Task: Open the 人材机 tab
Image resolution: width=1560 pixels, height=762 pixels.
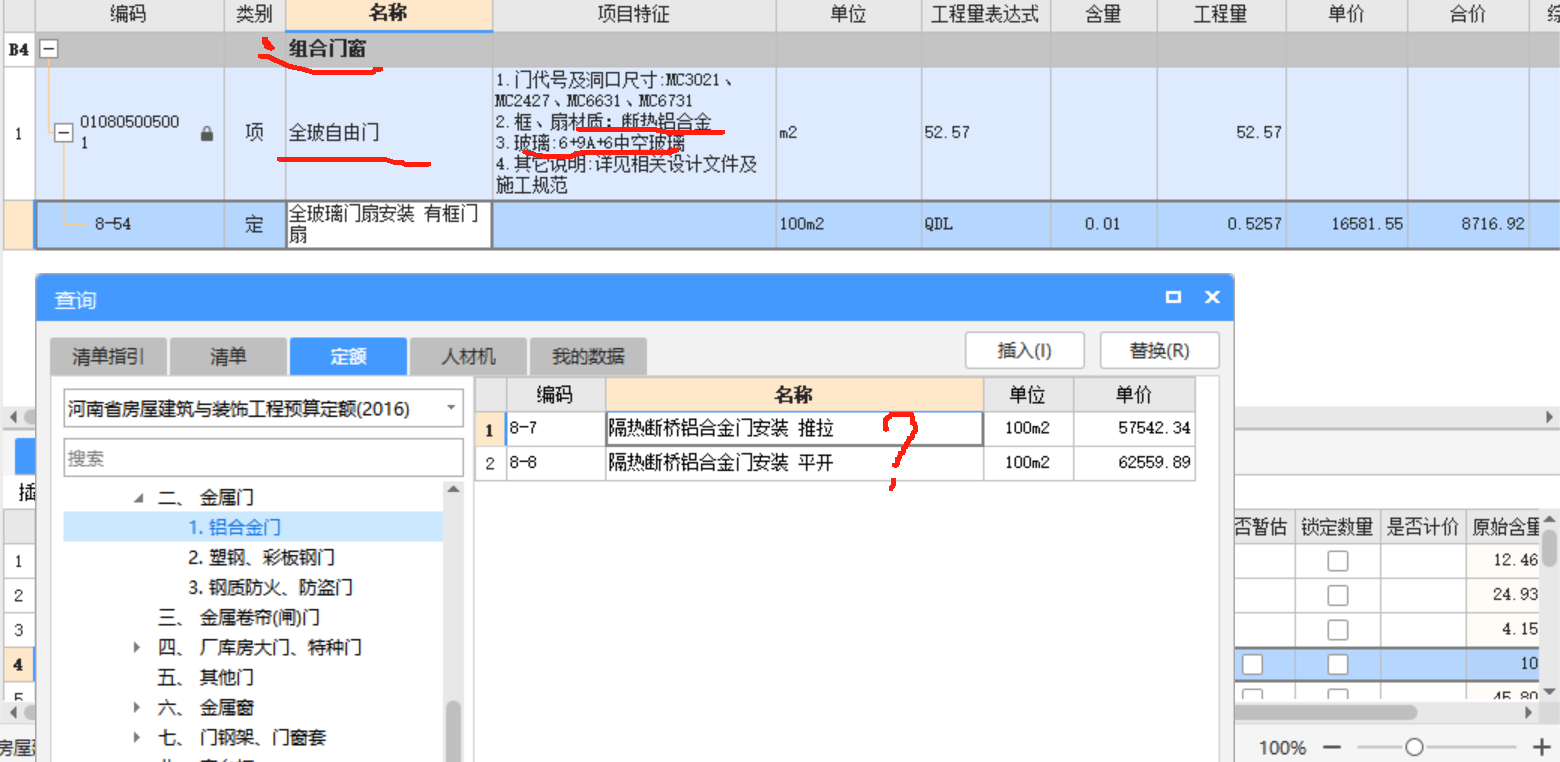Action: click(468, 356)
